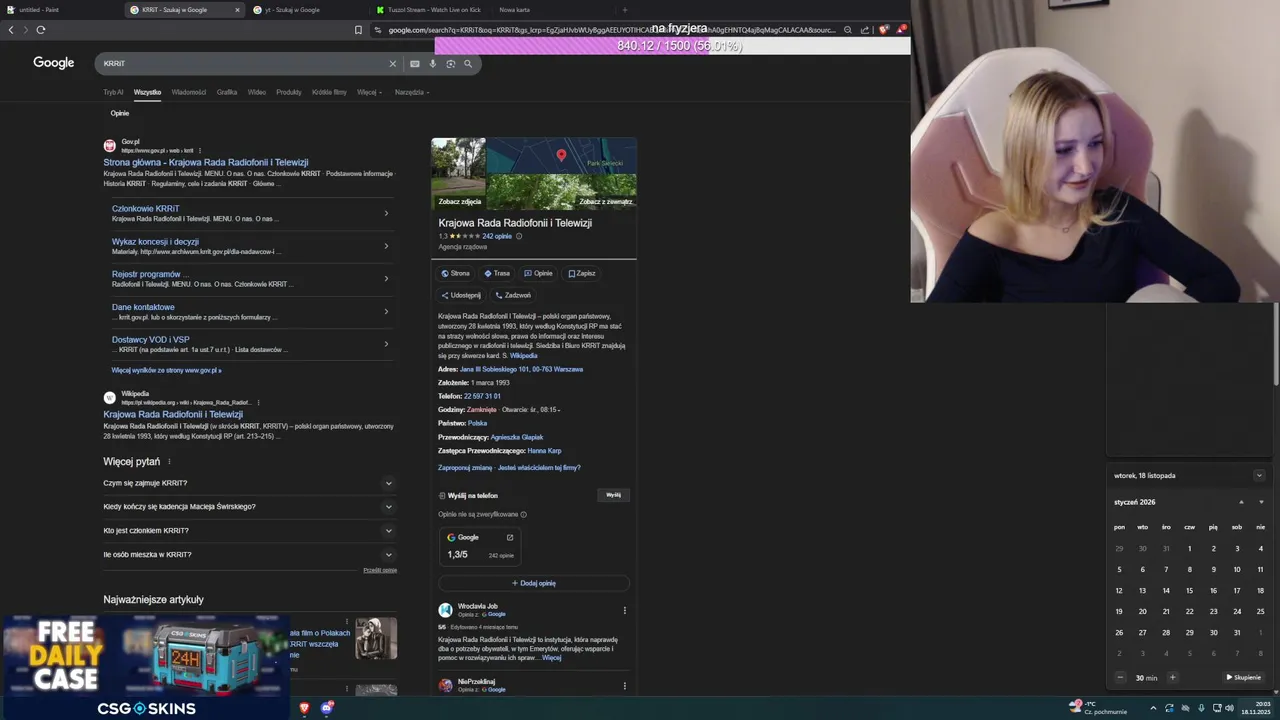The image size is (1280, 720).
Task: Click Udostępnij button in knowledge panel
Action: 461,295
